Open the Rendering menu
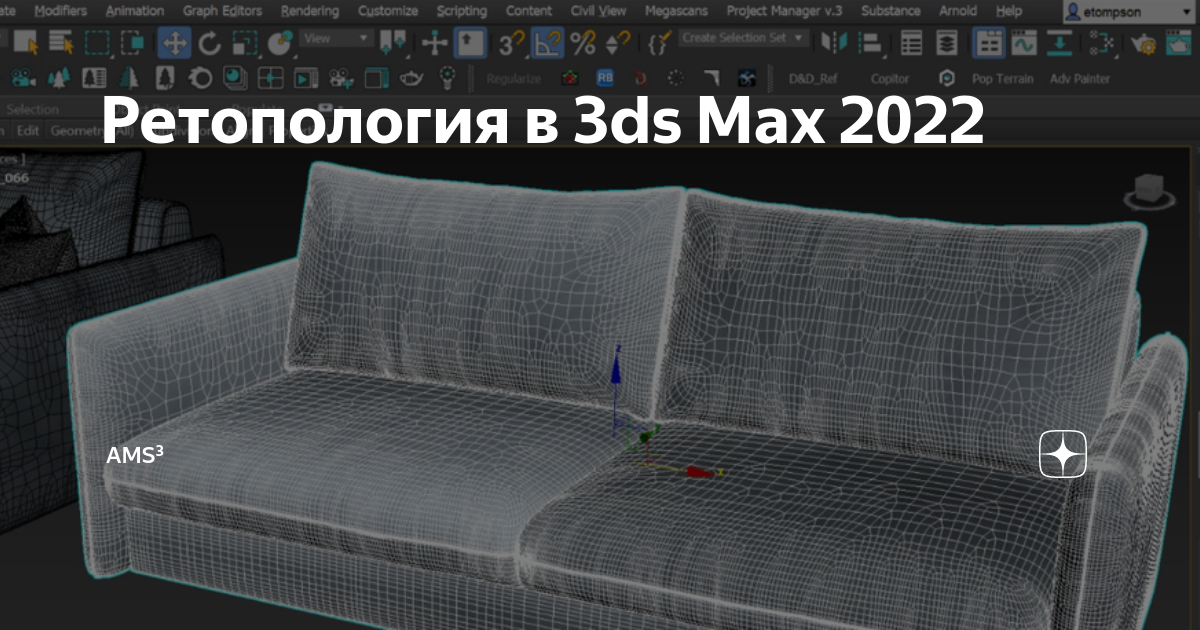Image resolution: width=1200 pixels, height=630 pixels. 310,11
